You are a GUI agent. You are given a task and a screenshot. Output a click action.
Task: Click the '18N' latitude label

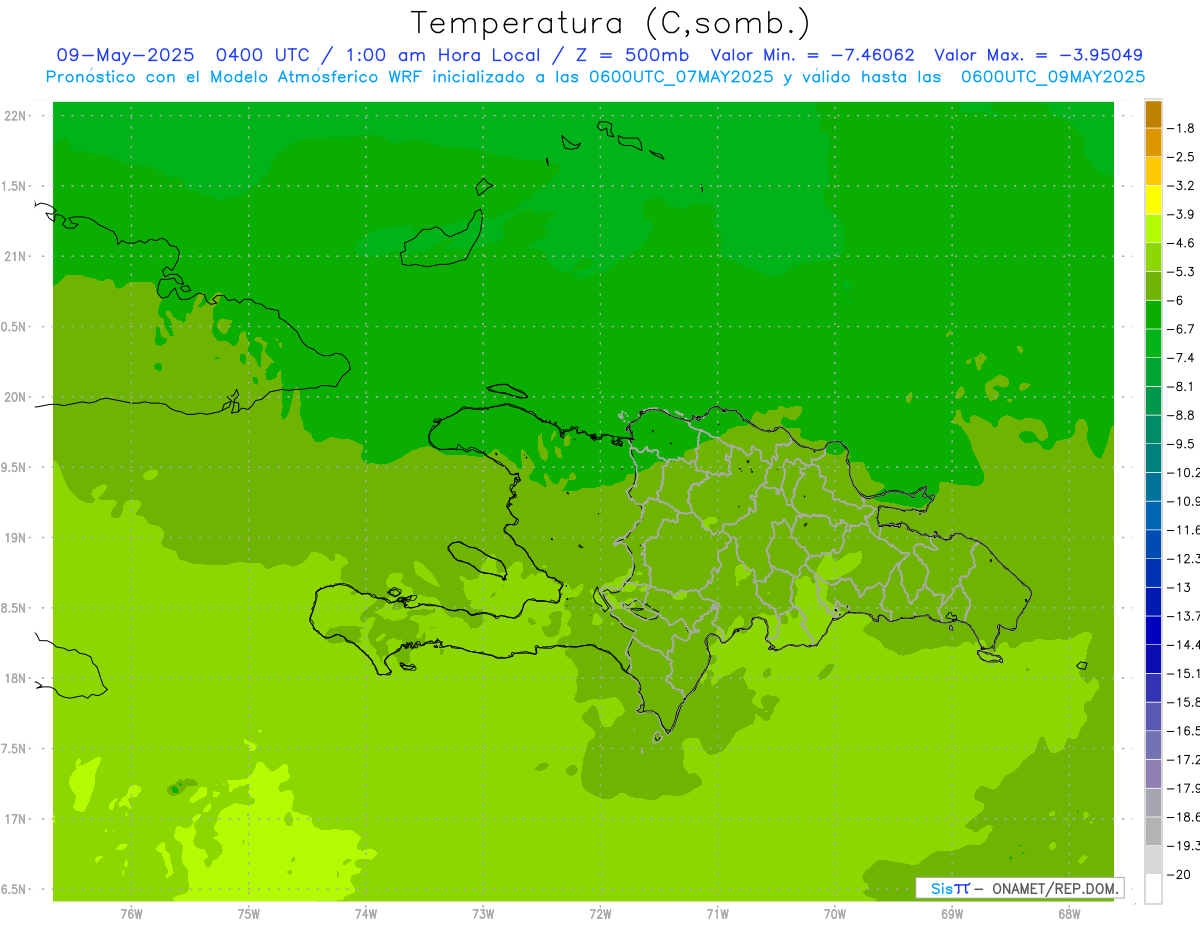tap(17, 678)
